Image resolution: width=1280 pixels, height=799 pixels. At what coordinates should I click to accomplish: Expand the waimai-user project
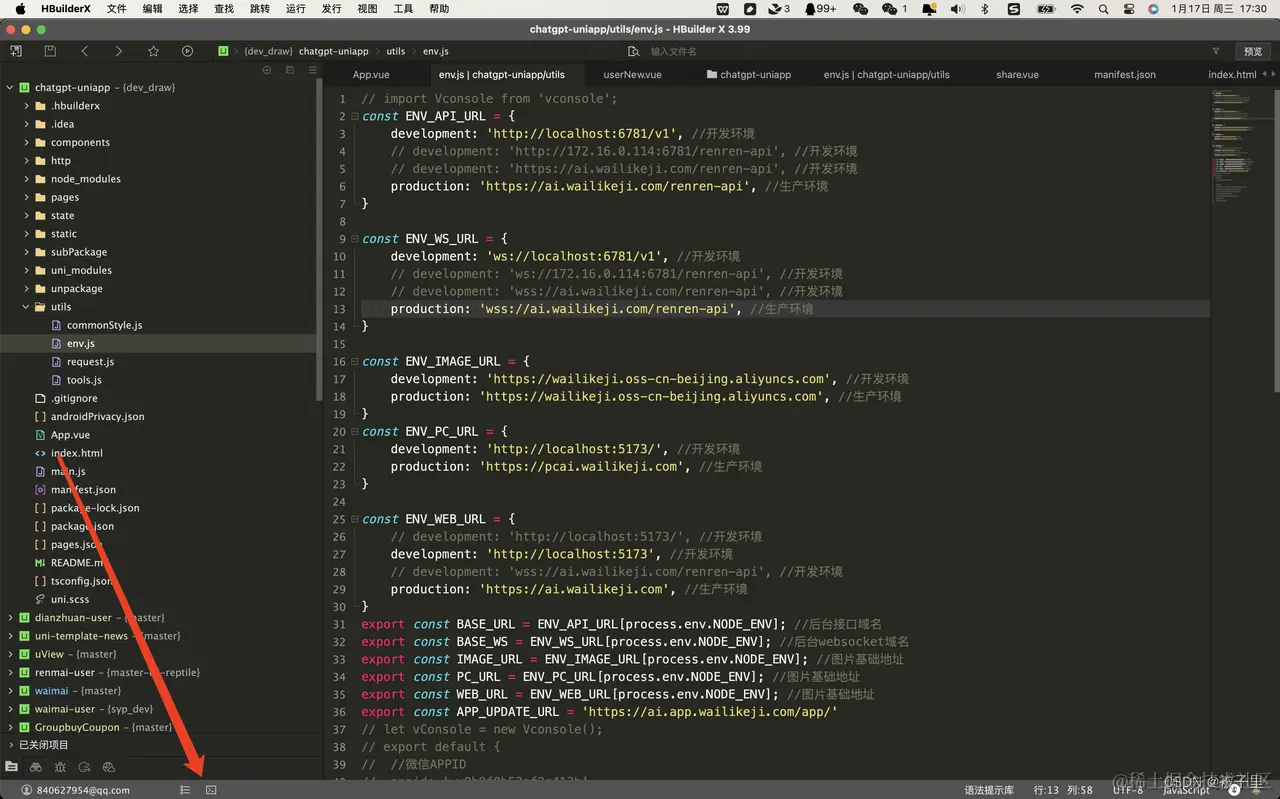10,709
